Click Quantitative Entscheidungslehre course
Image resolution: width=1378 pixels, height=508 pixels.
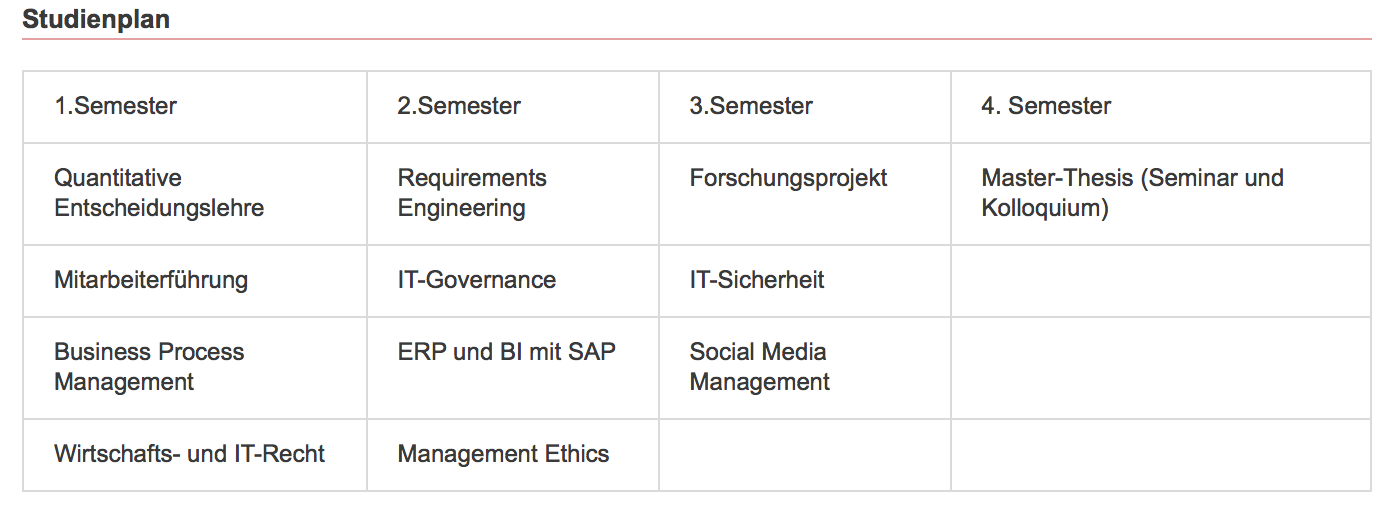pyautogui.click(x=159, y=193)
